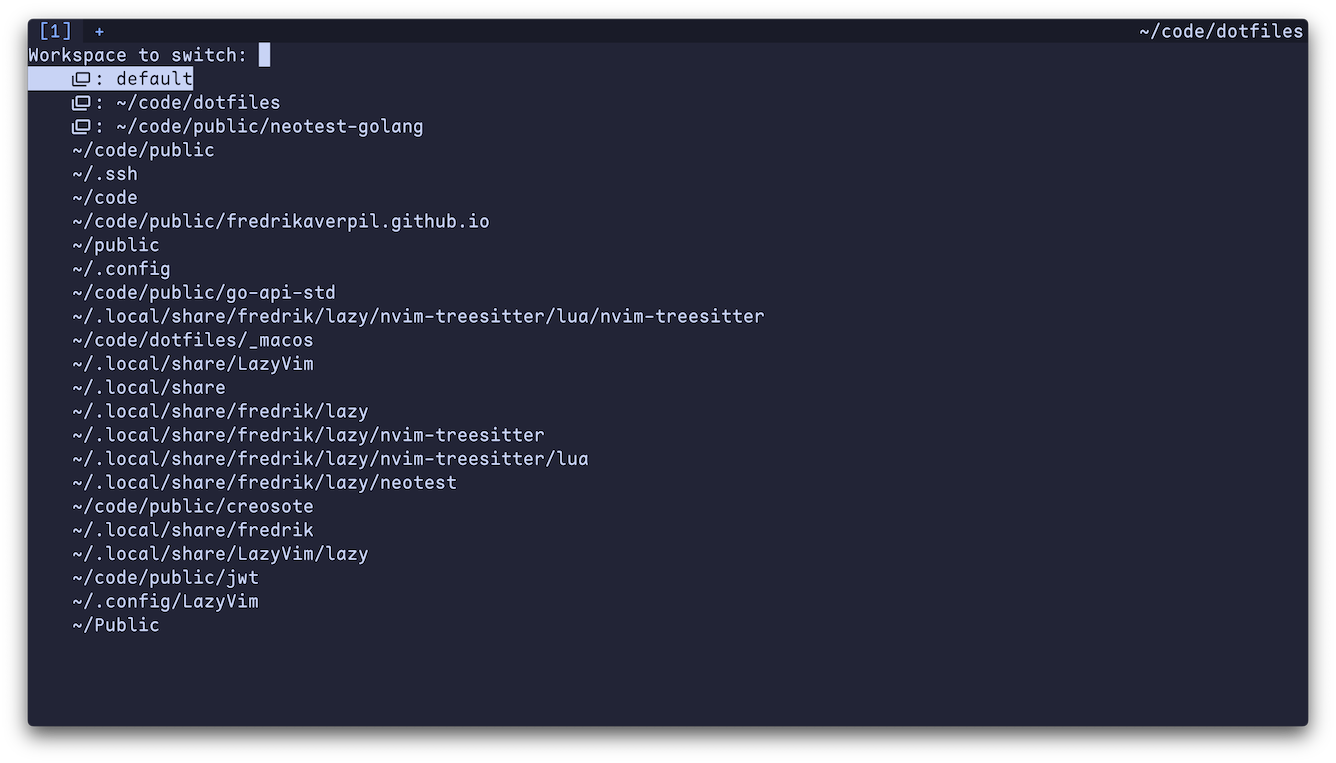Viewport: 1336px width, 763px height.
Task: Select the ~/.config directory entry
Action: 120,268
